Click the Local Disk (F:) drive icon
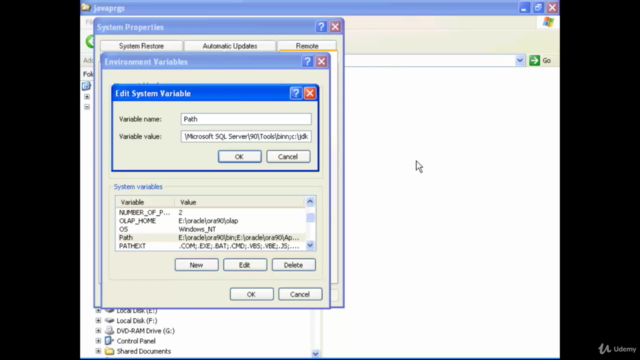640x360 pixels. click(x=109, y=320)
